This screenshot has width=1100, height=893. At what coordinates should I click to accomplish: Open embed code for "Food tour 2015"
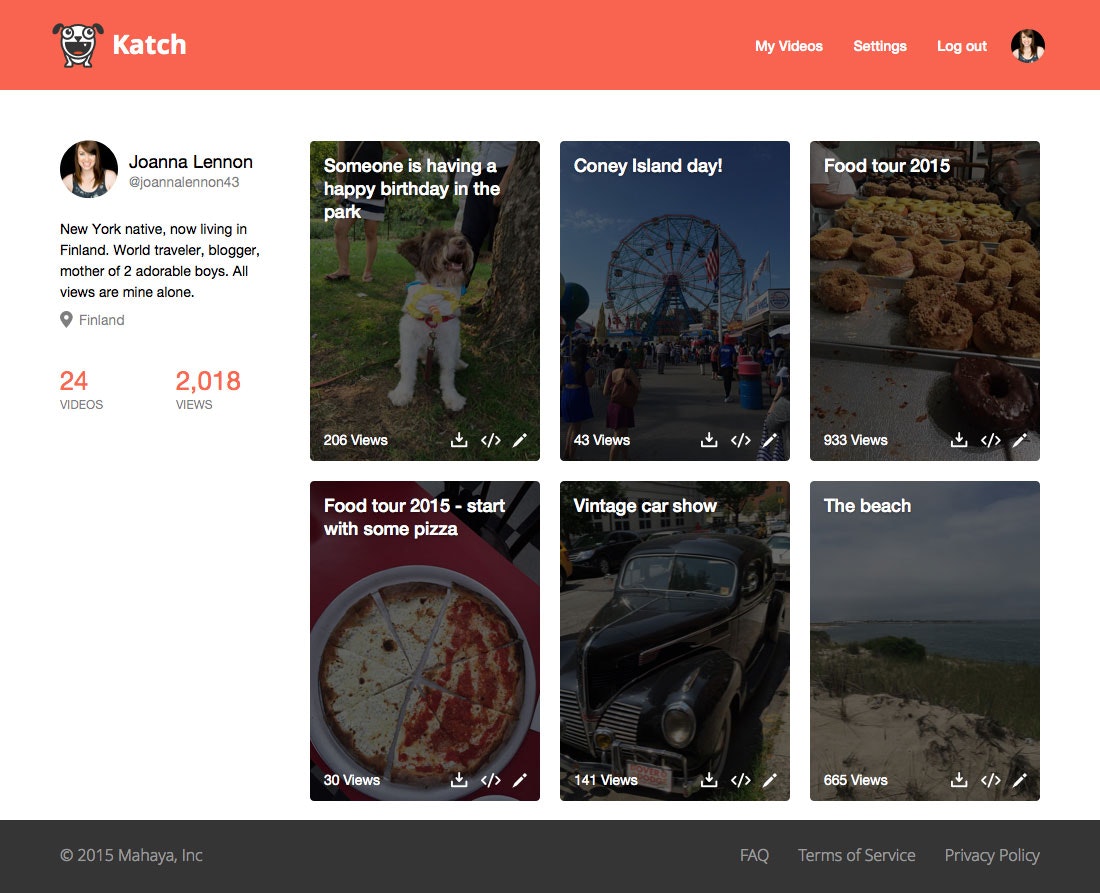click(991, 439)
